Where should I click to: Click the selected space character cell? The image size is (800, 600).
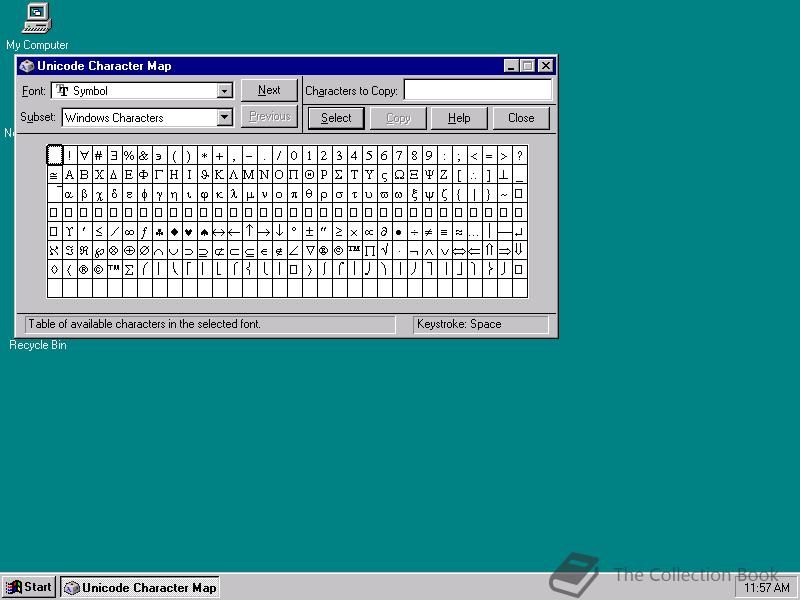pos(54,156)
